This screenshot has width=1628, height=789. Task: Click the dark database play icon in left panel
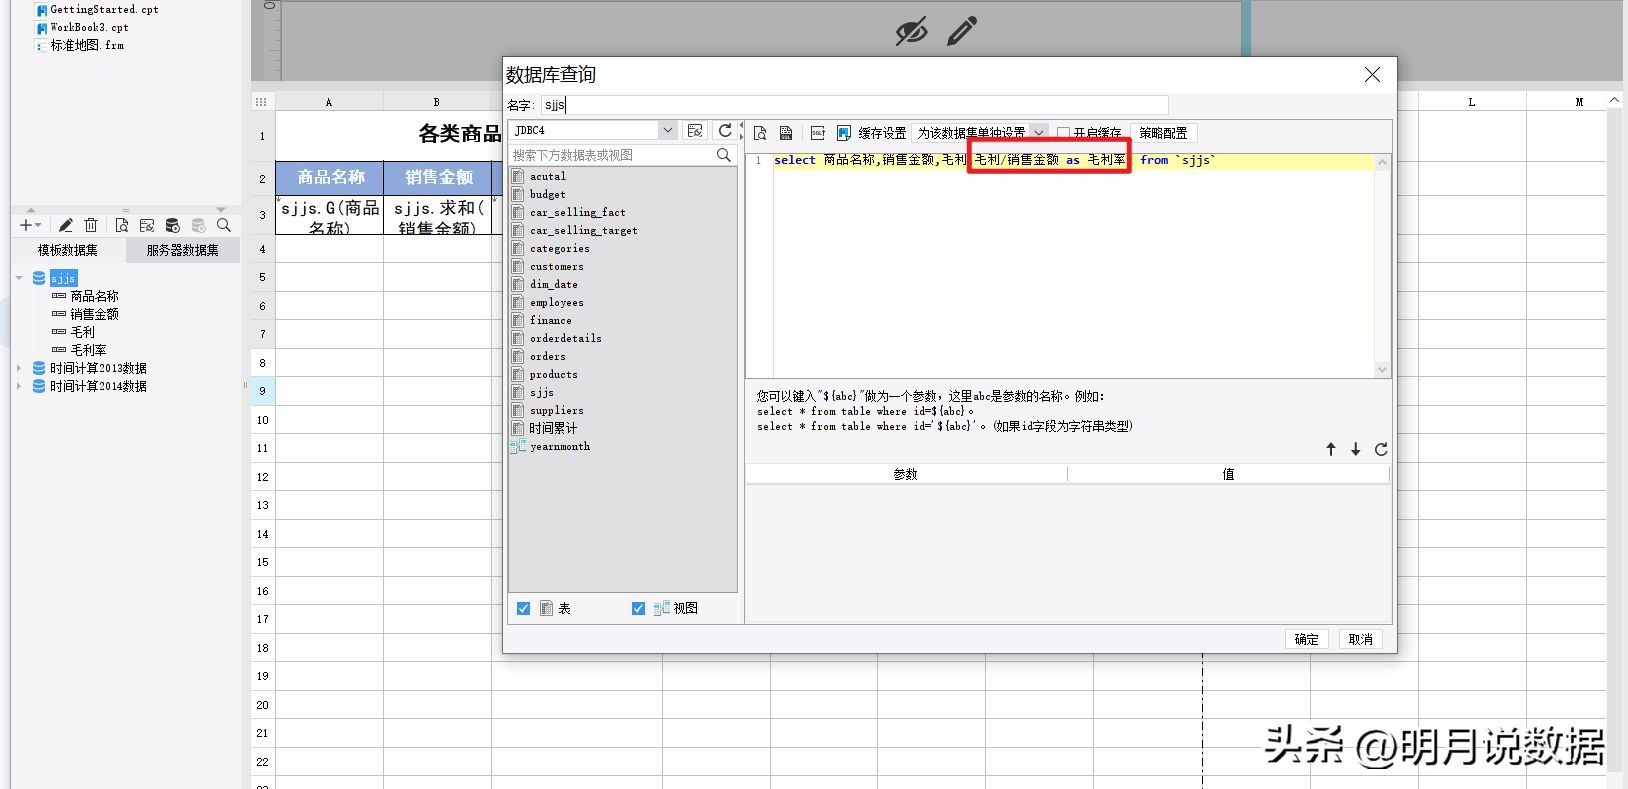(172, 225)
